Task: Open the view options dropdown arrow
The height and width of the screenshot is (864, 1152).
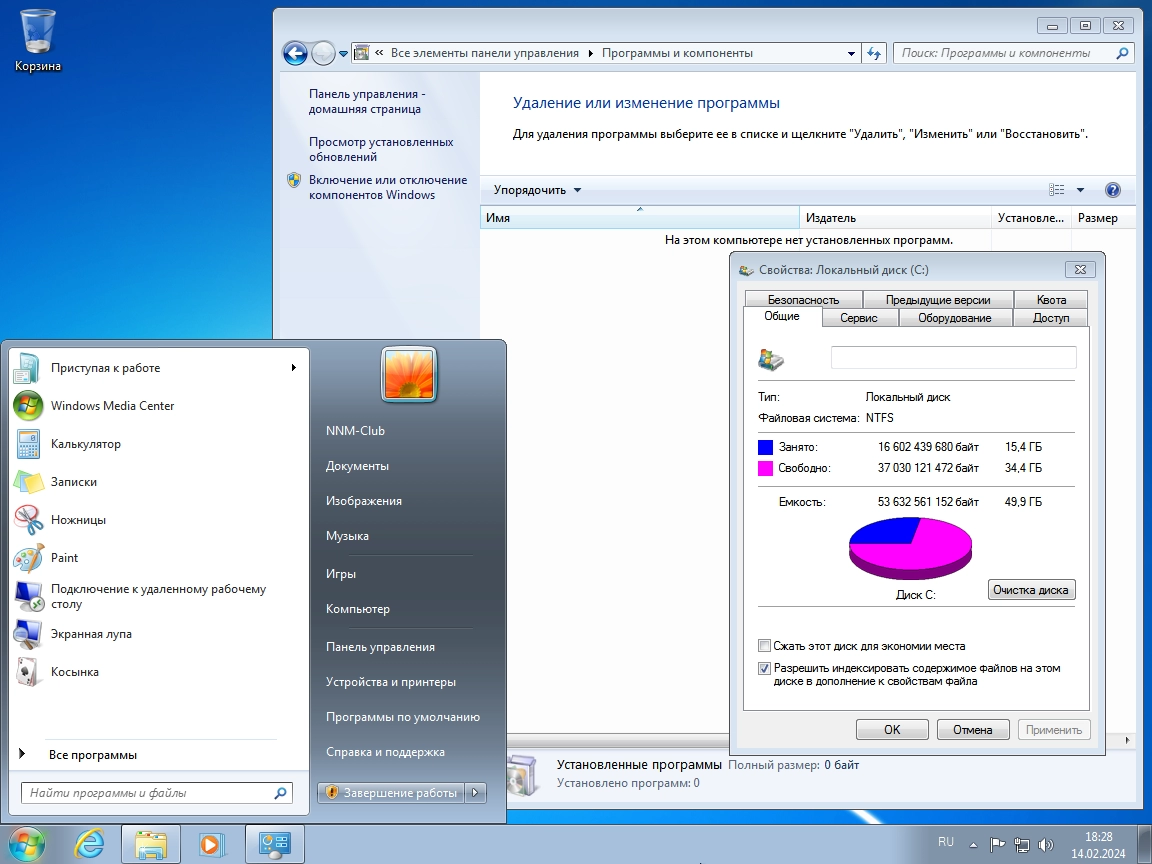Action: pyautogui.click(x=1080, y=190)
